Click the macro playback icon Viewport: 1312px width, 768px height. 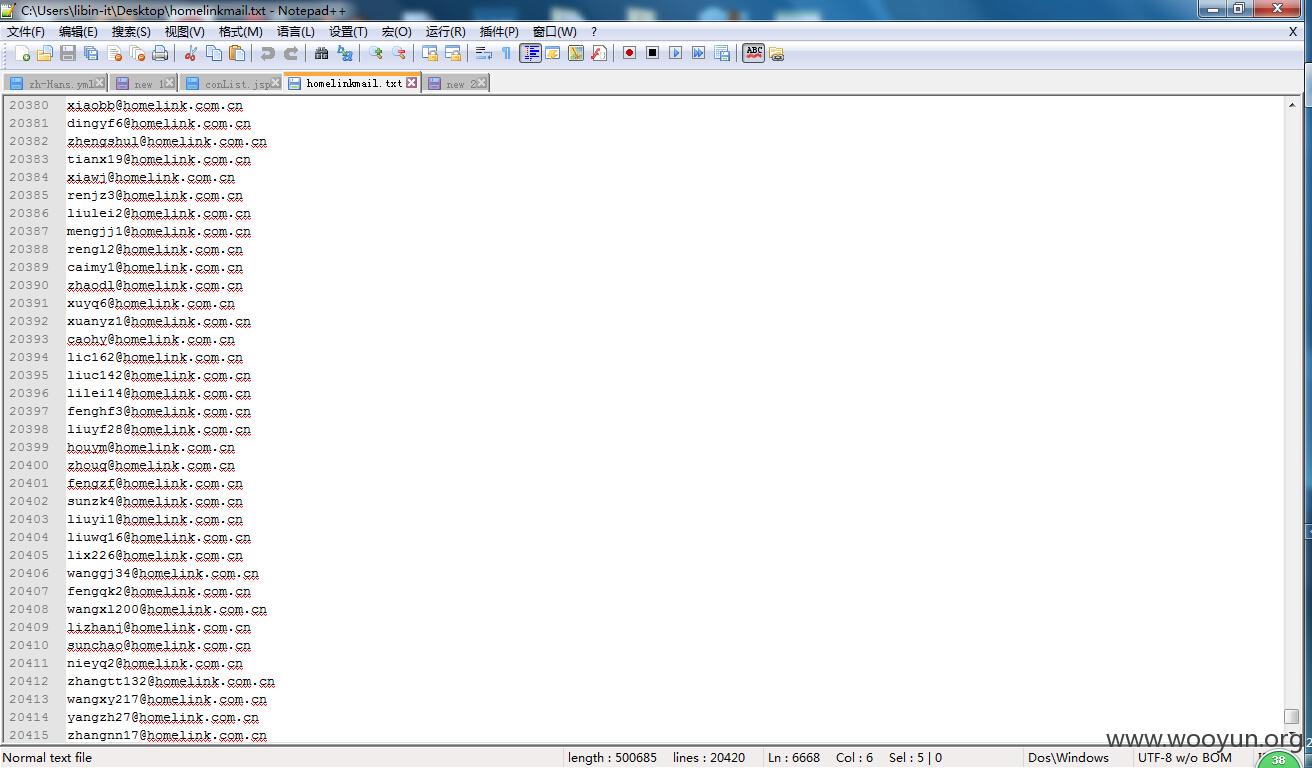click(676, 53)
